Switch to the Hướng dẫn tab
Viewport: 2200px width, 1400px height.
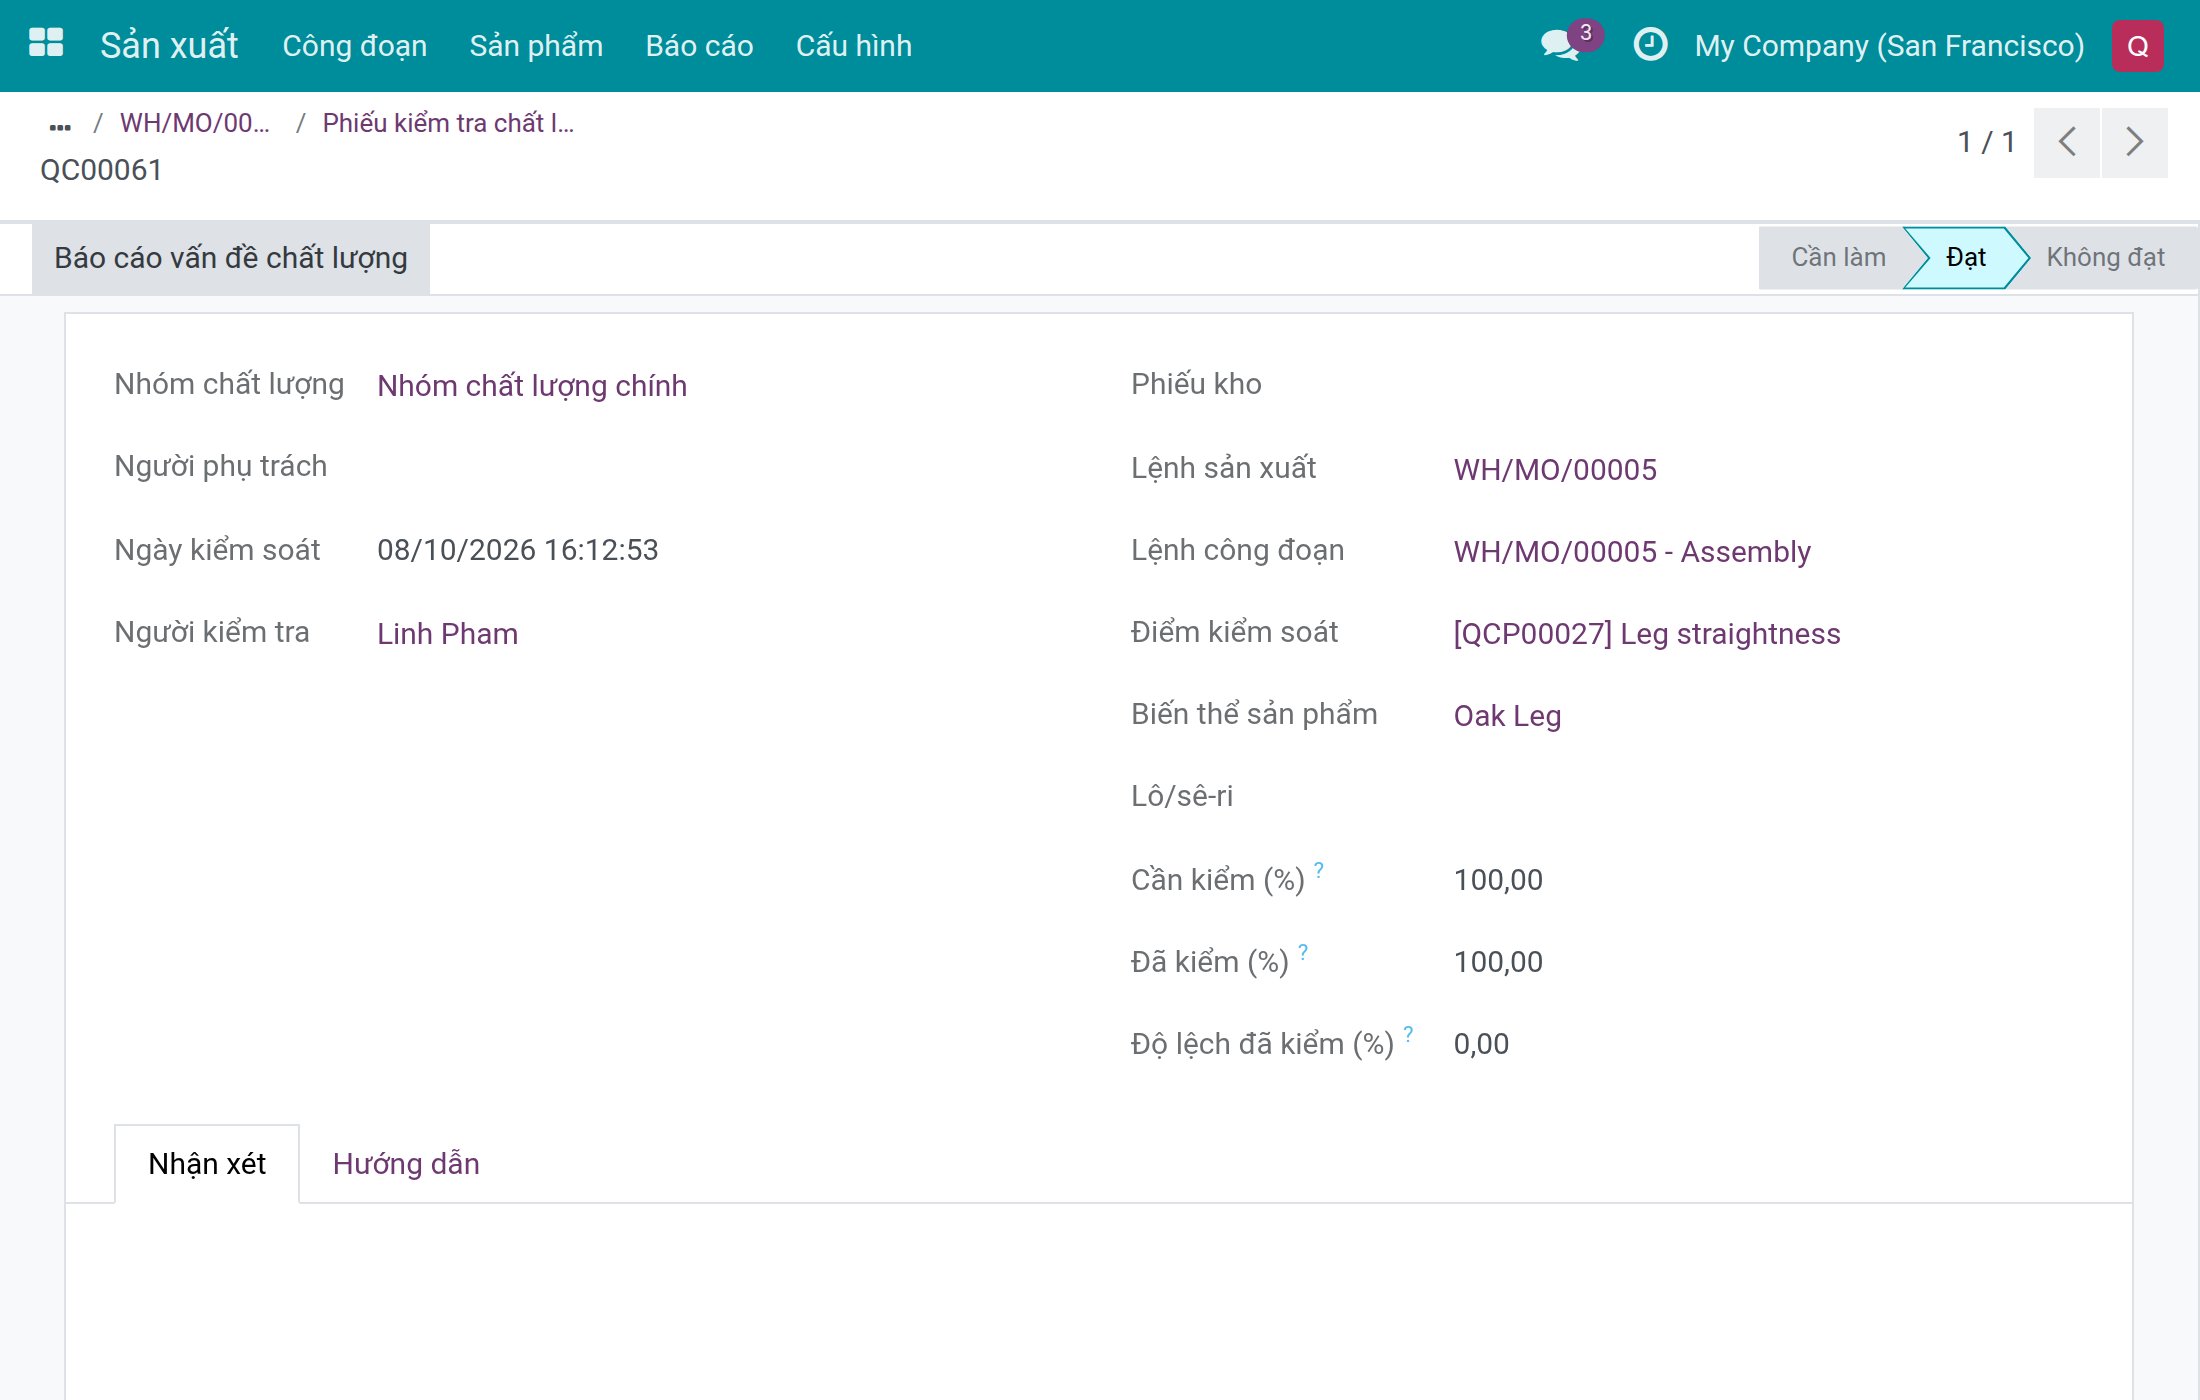(x=406, y=1164)
